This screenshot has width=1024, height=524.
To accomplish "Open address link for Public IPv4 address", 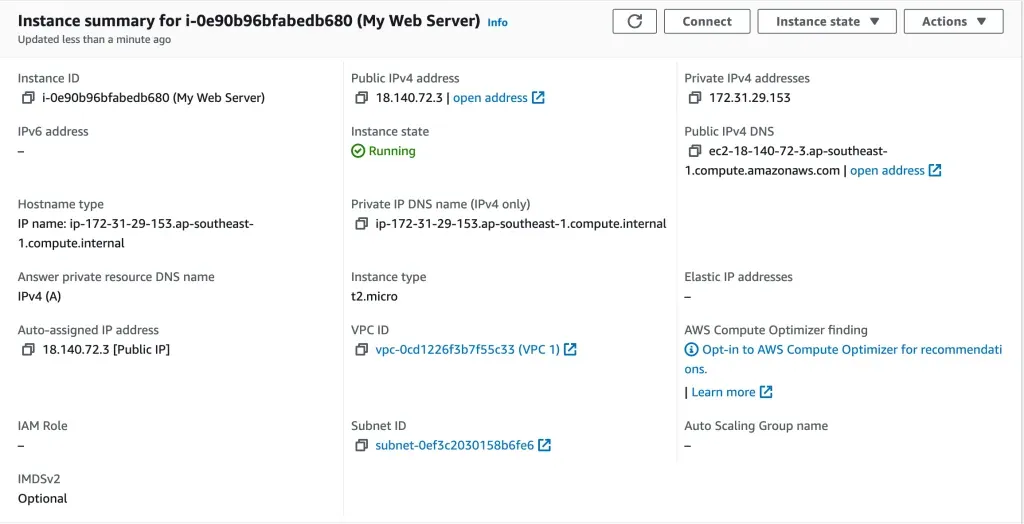I will (490, 98).
